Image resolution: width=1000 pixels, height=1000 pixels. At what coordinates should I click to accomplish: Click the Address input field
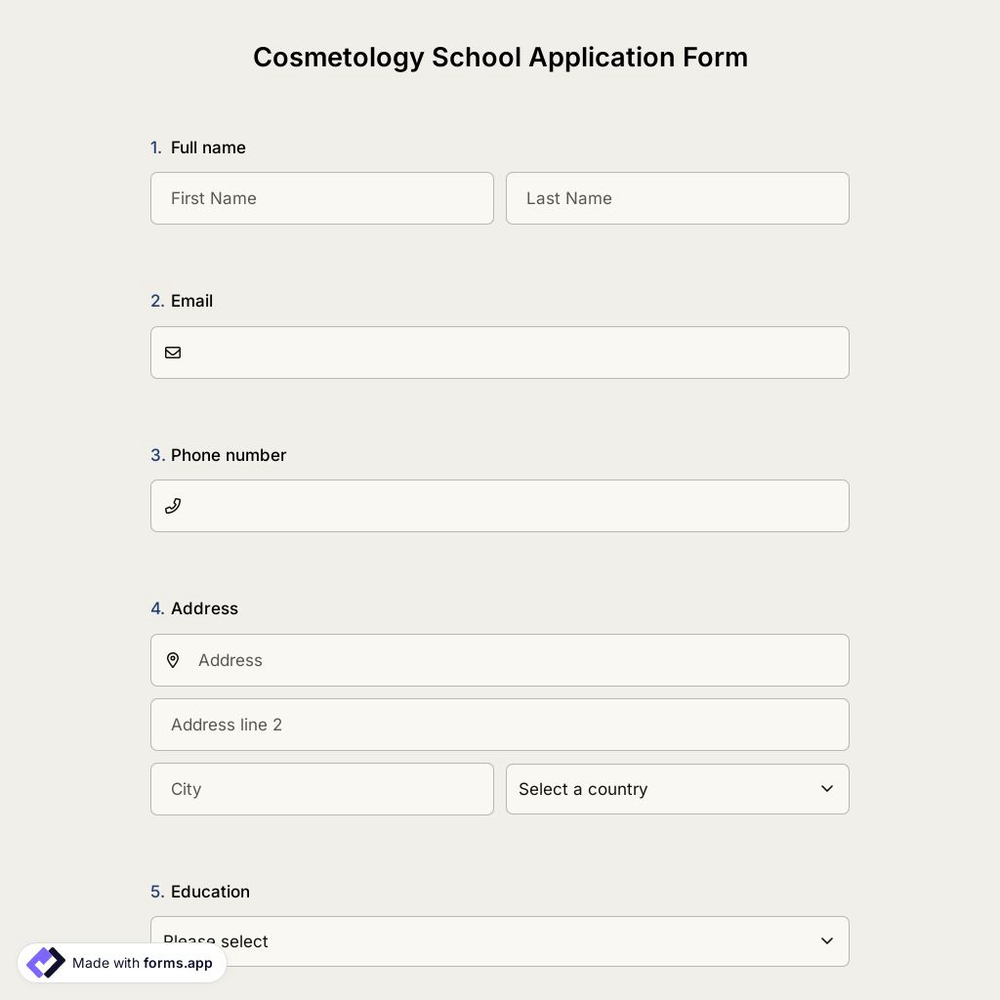click(500, 659)
